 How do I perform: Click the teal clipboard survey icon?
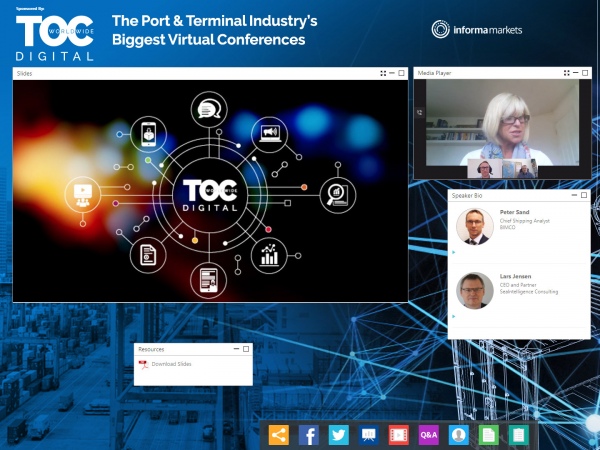pyautogui.click(x=518, y=435)
